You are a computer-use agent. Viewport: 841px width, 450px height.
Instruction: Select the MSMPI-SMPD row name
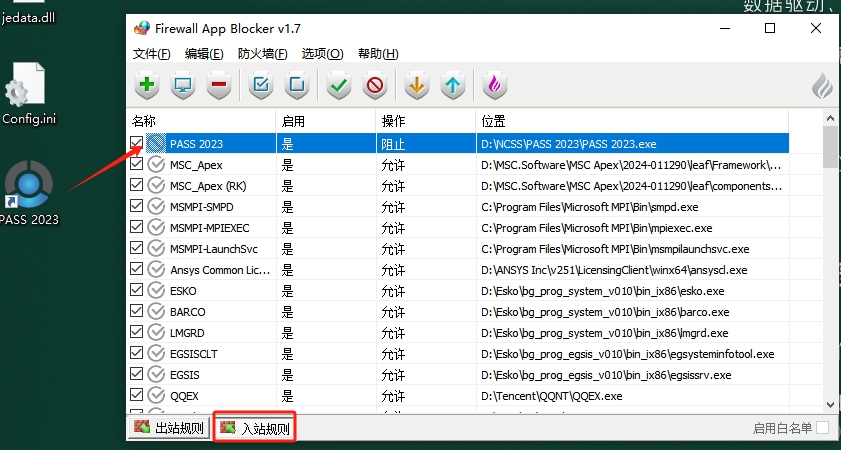[x=202, y=207]
